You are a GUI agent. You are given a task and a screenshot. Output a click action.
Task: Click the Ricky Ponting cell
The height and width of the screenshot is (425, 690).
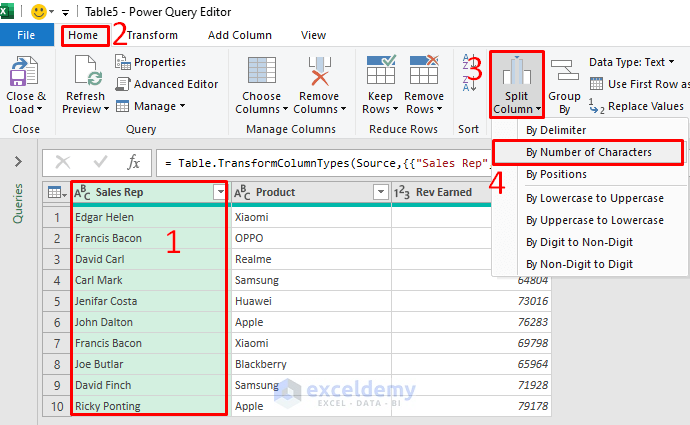tap(150, 406)
